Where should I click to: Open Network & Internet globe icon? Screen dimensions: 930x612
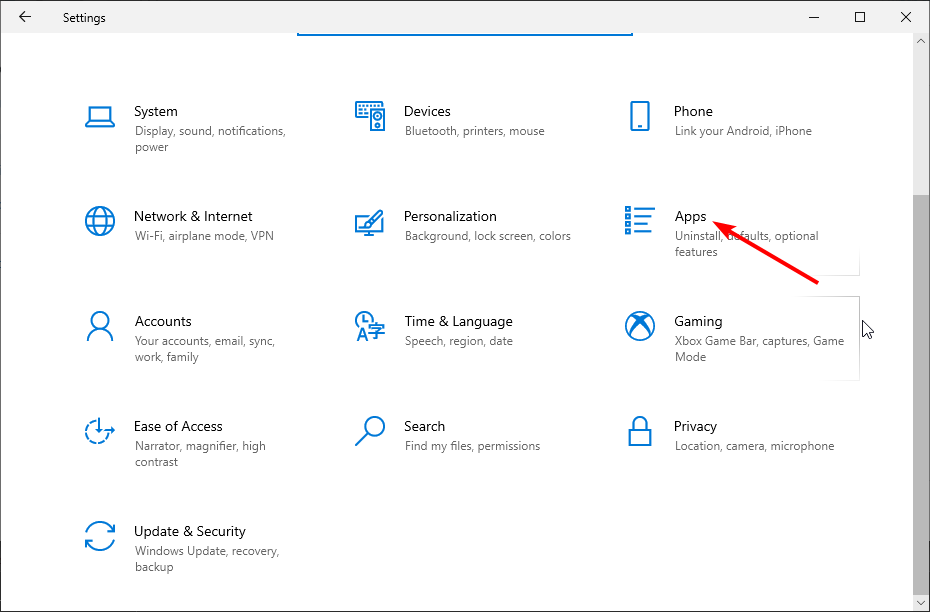pos(100,221)
